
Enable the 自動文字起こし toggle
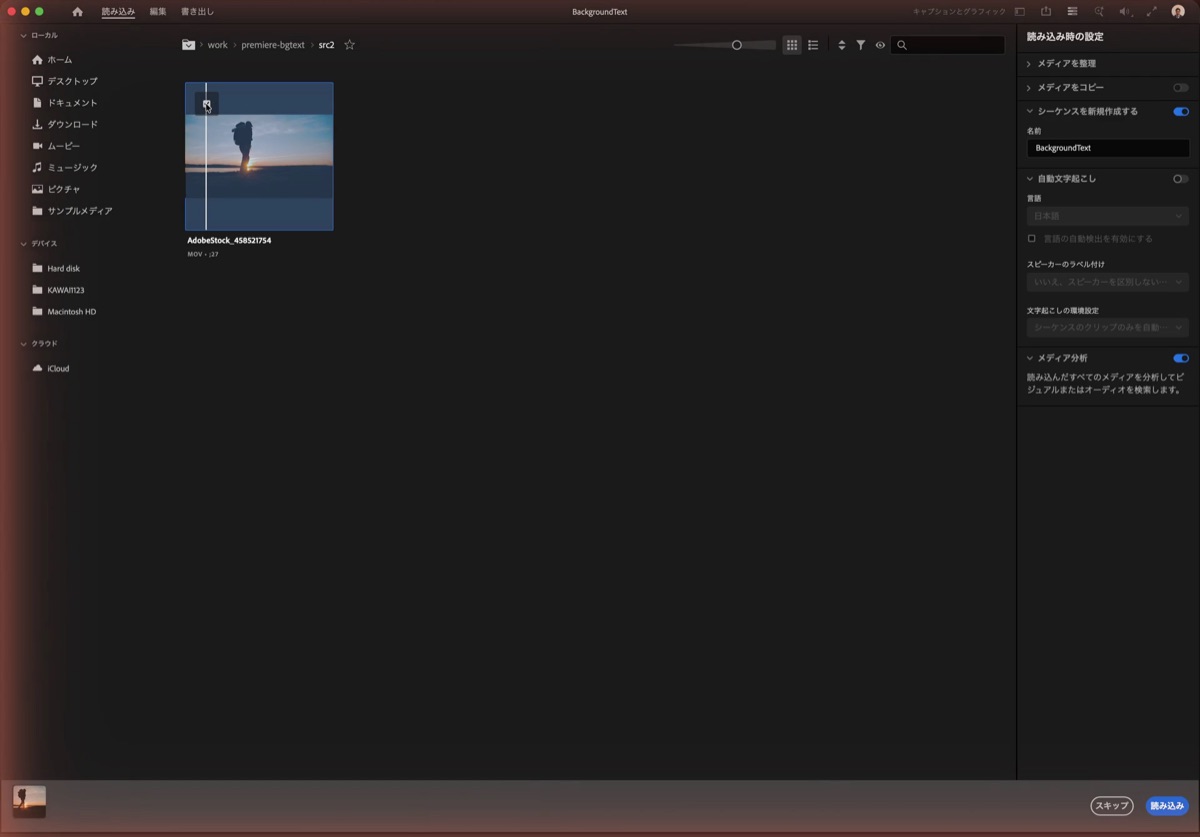1181,179
